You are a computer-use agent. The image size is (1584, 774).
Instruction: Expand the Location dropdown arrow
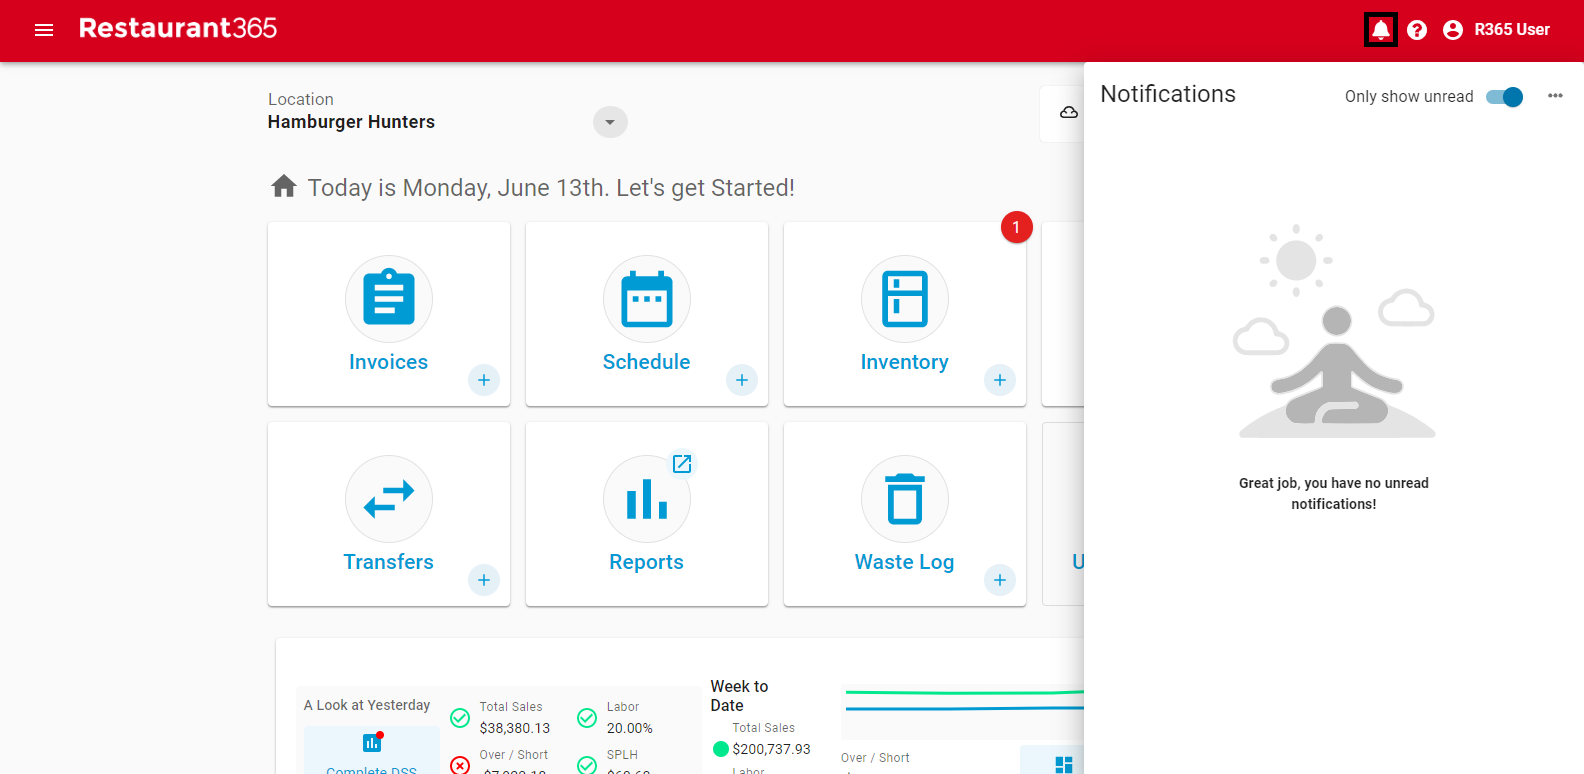[610, 122]
